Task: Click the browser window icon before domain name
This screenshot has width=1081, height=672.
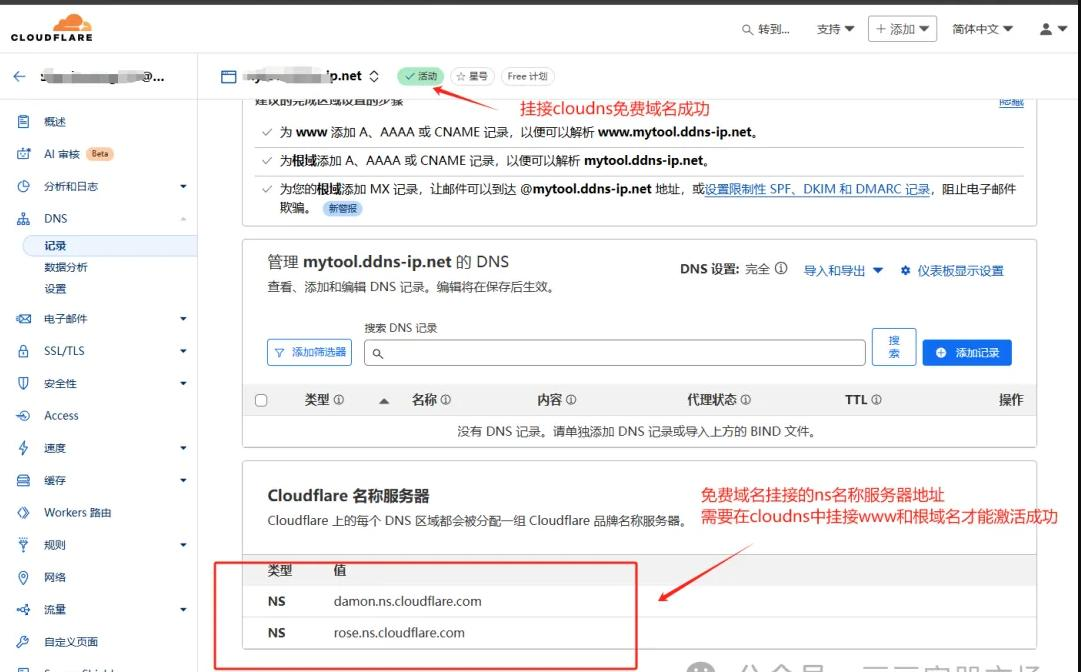Action: pos(228,77)
